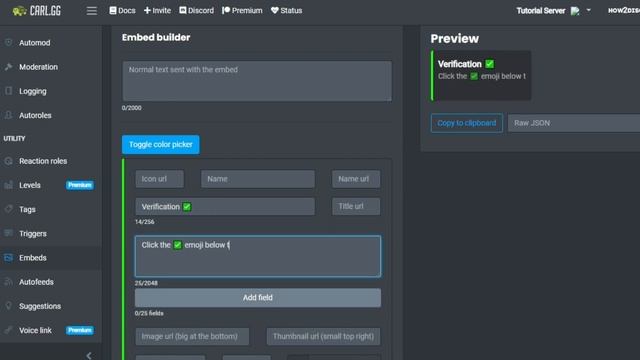
Task: Click the Voice link chain icon
Action: point(9,330)
